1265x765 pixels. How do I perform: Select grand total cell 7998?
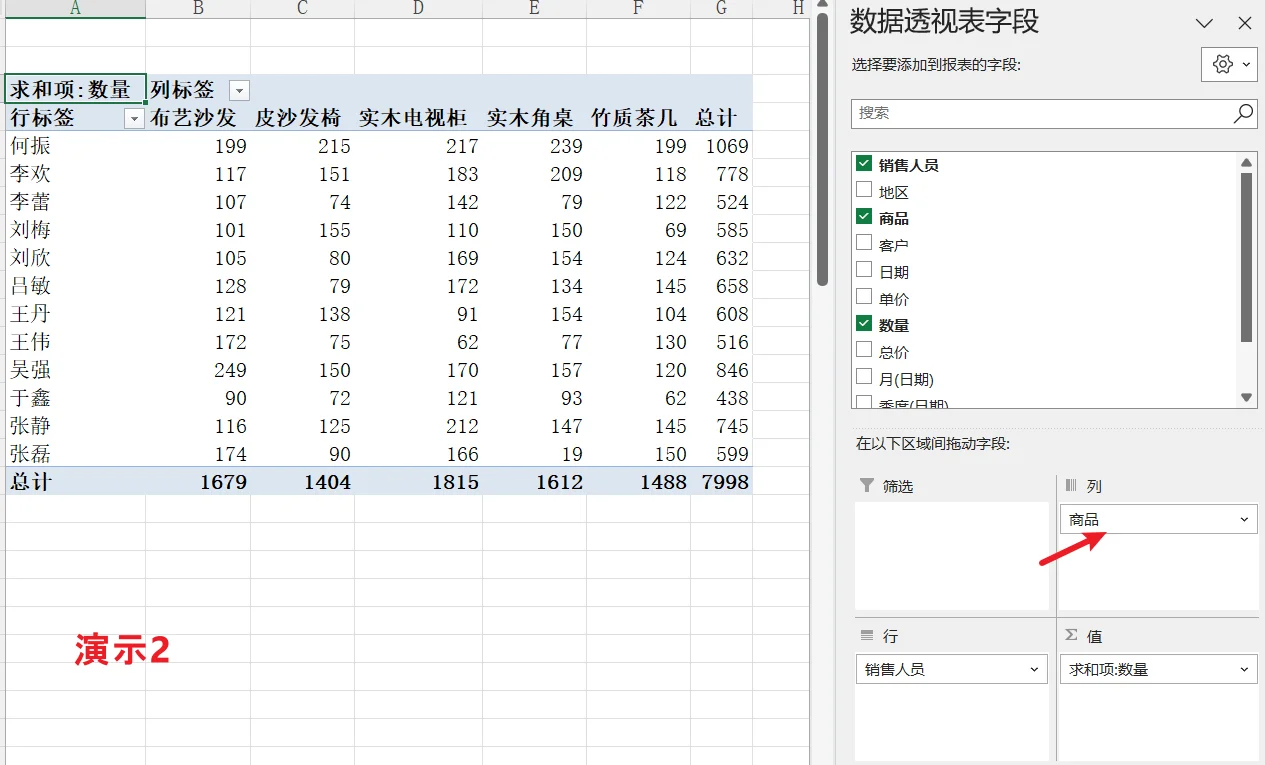click(x=721, y=482)
